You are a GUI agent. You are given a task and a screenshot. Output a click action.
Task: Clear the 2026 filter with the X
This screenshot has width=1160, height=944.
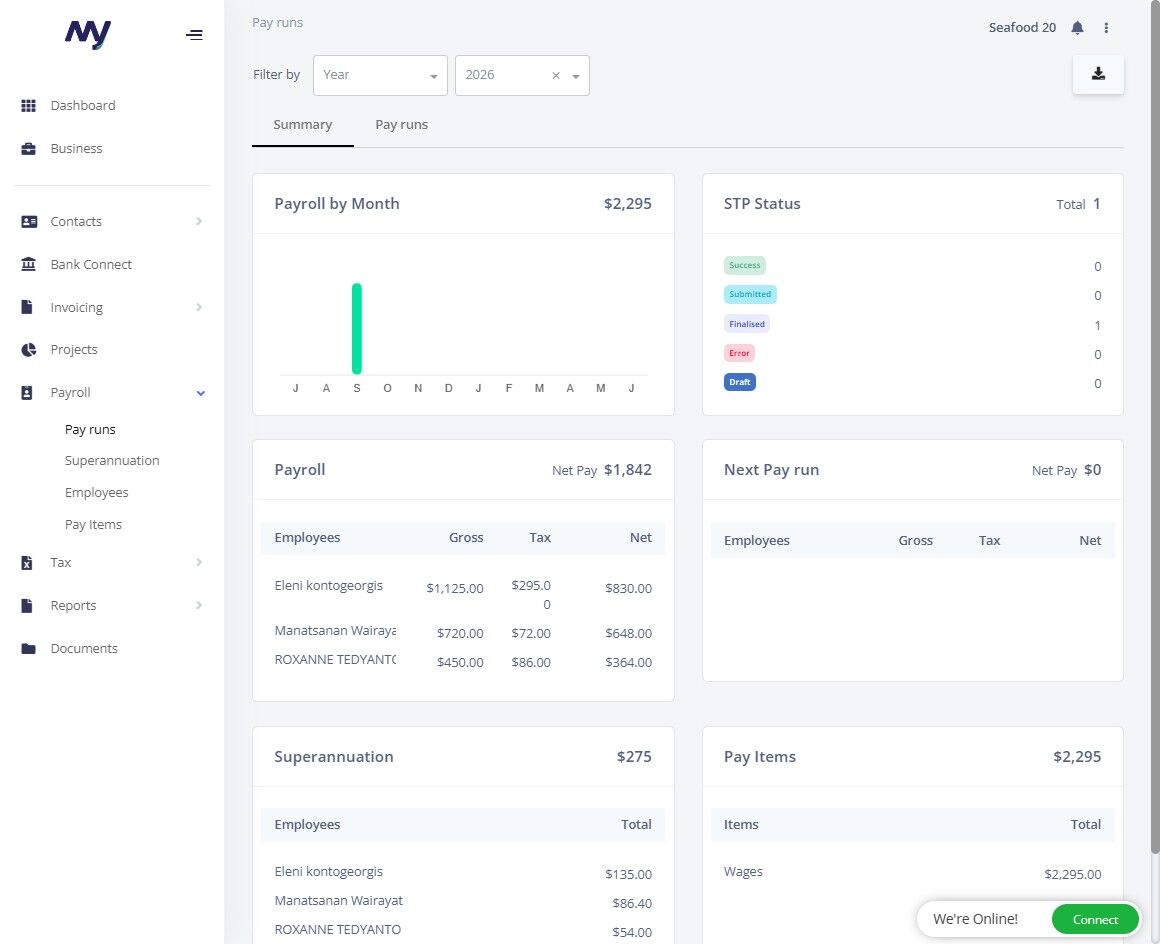click(x=556, y=75)
